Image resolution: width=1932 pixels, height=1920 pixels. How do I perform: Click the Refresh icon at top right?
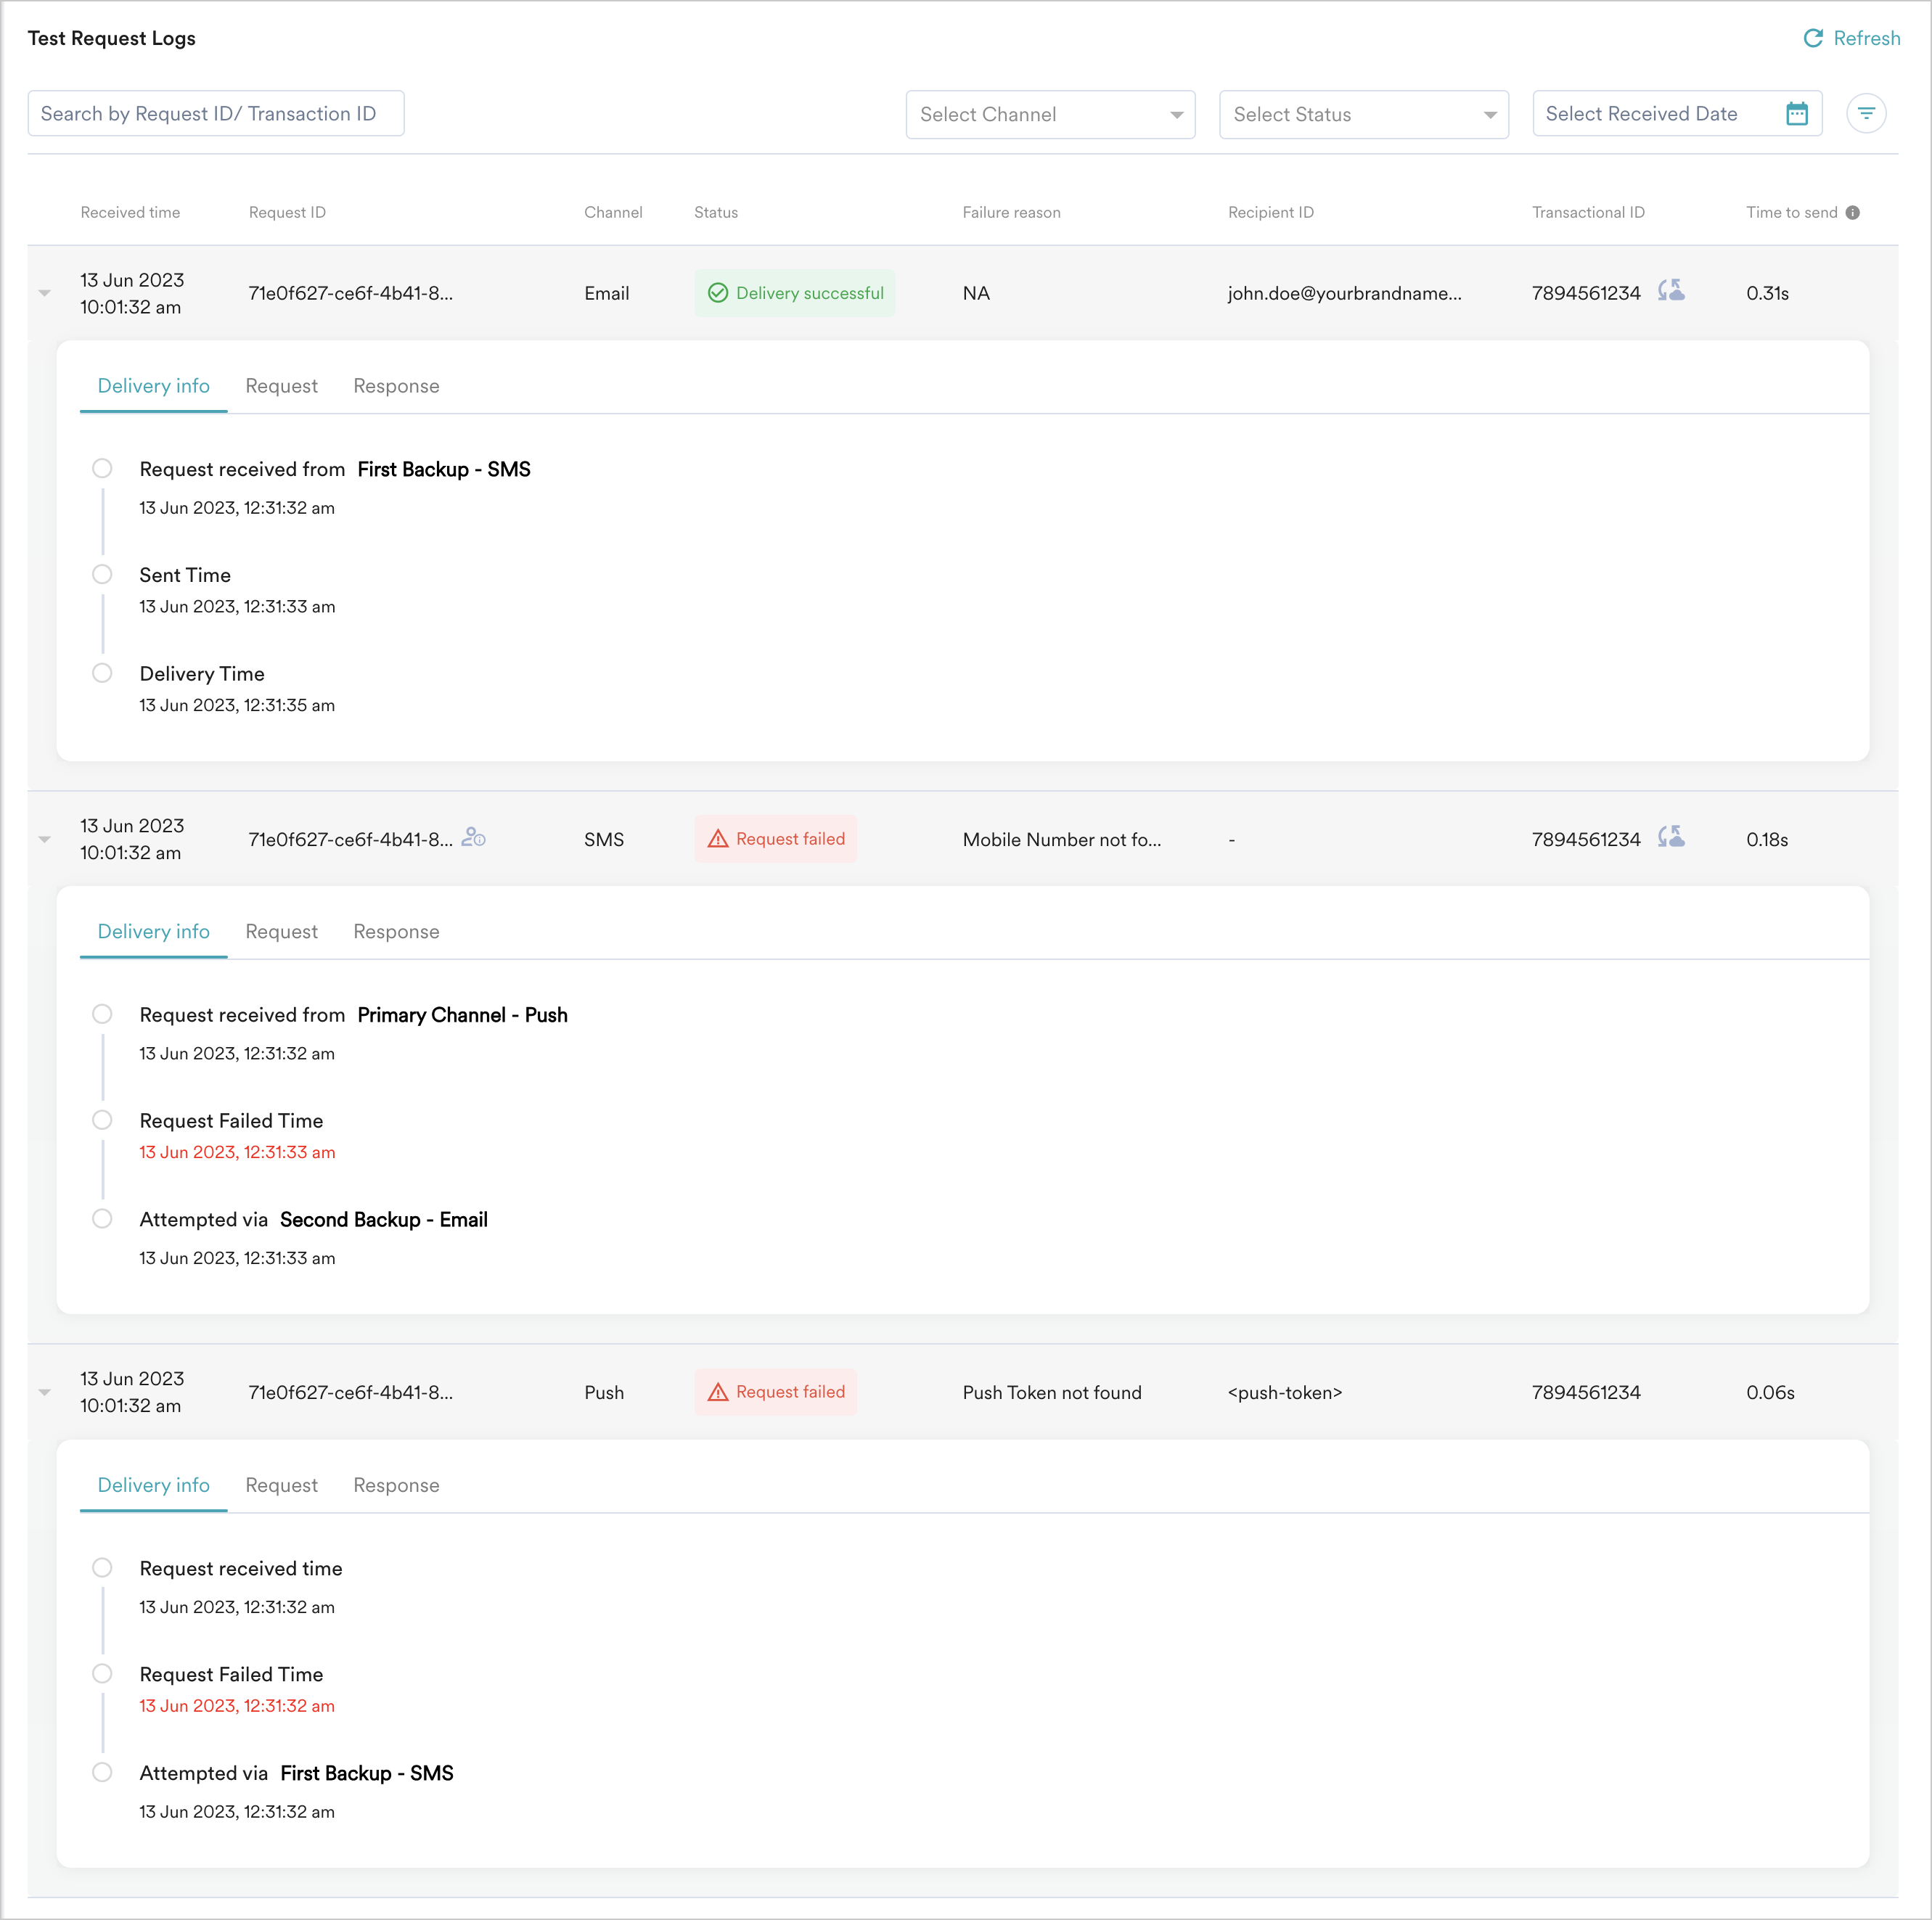(1812, 38)
